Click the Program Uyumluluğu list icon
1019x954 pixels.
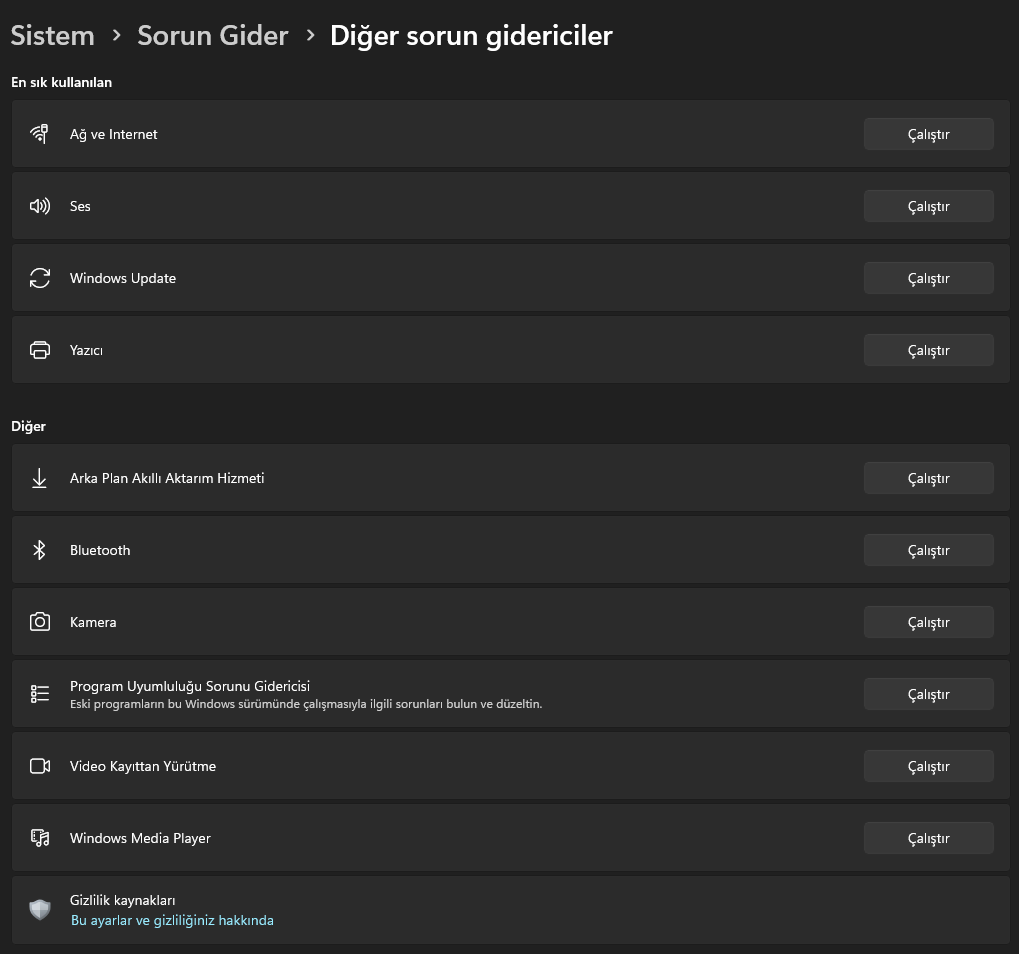point(40,693)
